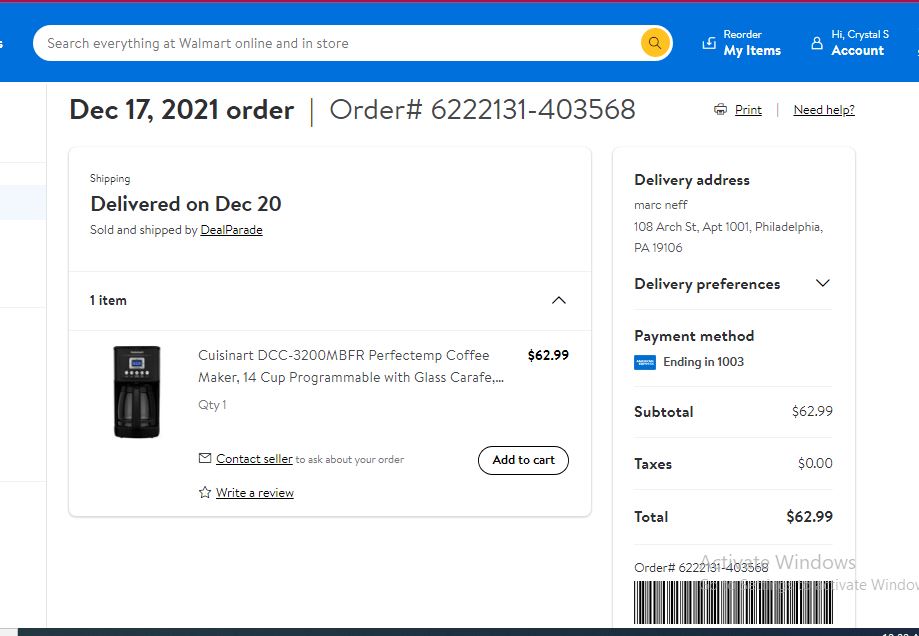The height and width of the screenshot is (636, 919).
Task: Click the Add to cart button
Action: click(x=523, y=460)
